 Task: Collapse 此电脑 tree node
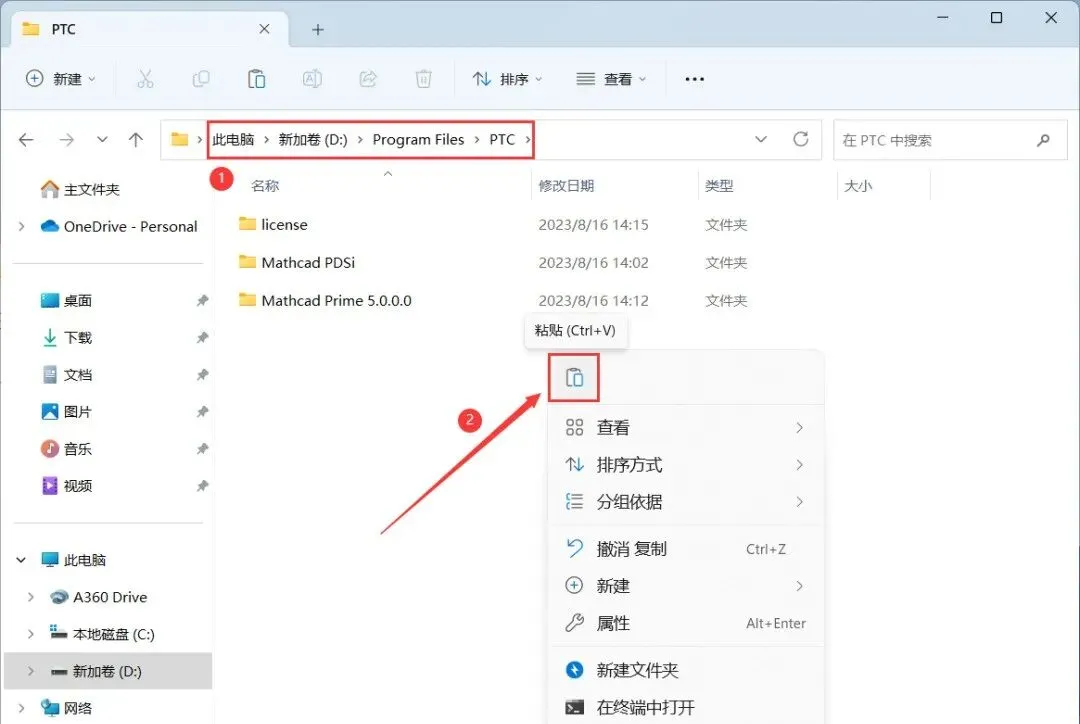pyautogui.click(x=21, y=560)
